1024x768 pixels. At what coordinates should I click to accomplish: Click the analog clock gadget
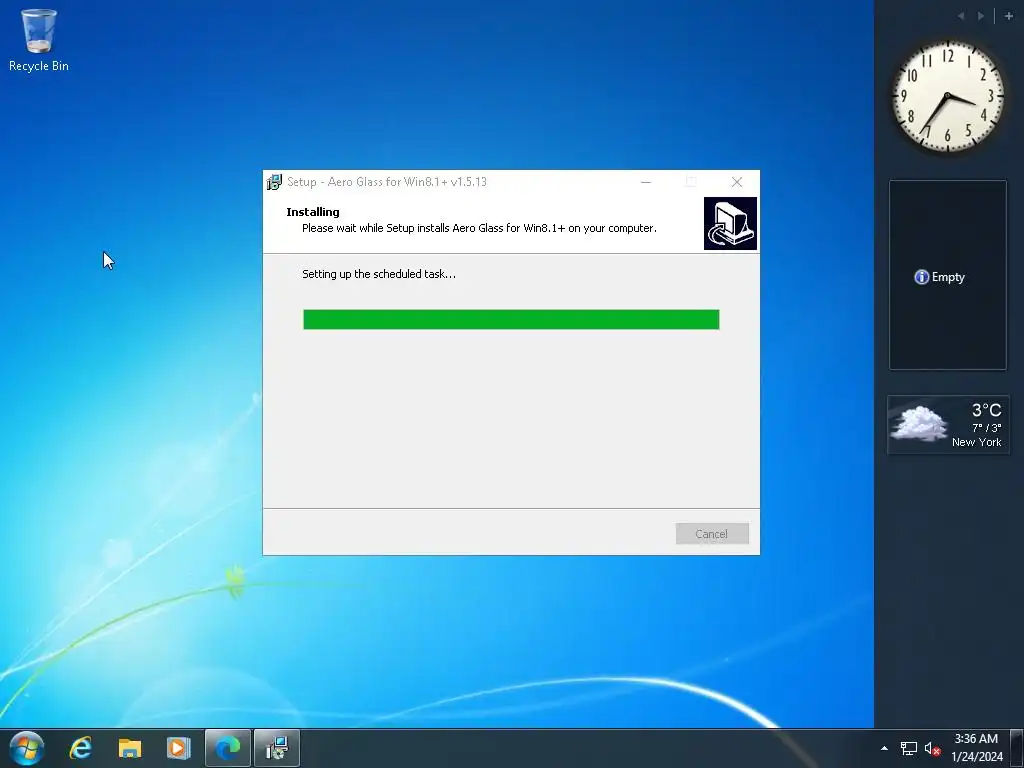[948, 97]
